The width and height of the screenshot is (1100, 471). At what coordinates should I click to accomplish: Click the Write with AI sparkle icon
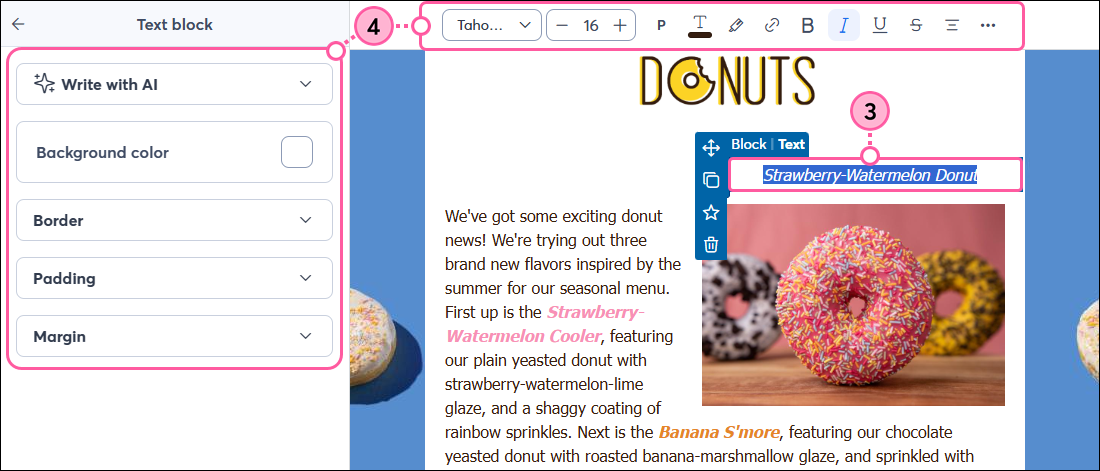tap(44, 84)
